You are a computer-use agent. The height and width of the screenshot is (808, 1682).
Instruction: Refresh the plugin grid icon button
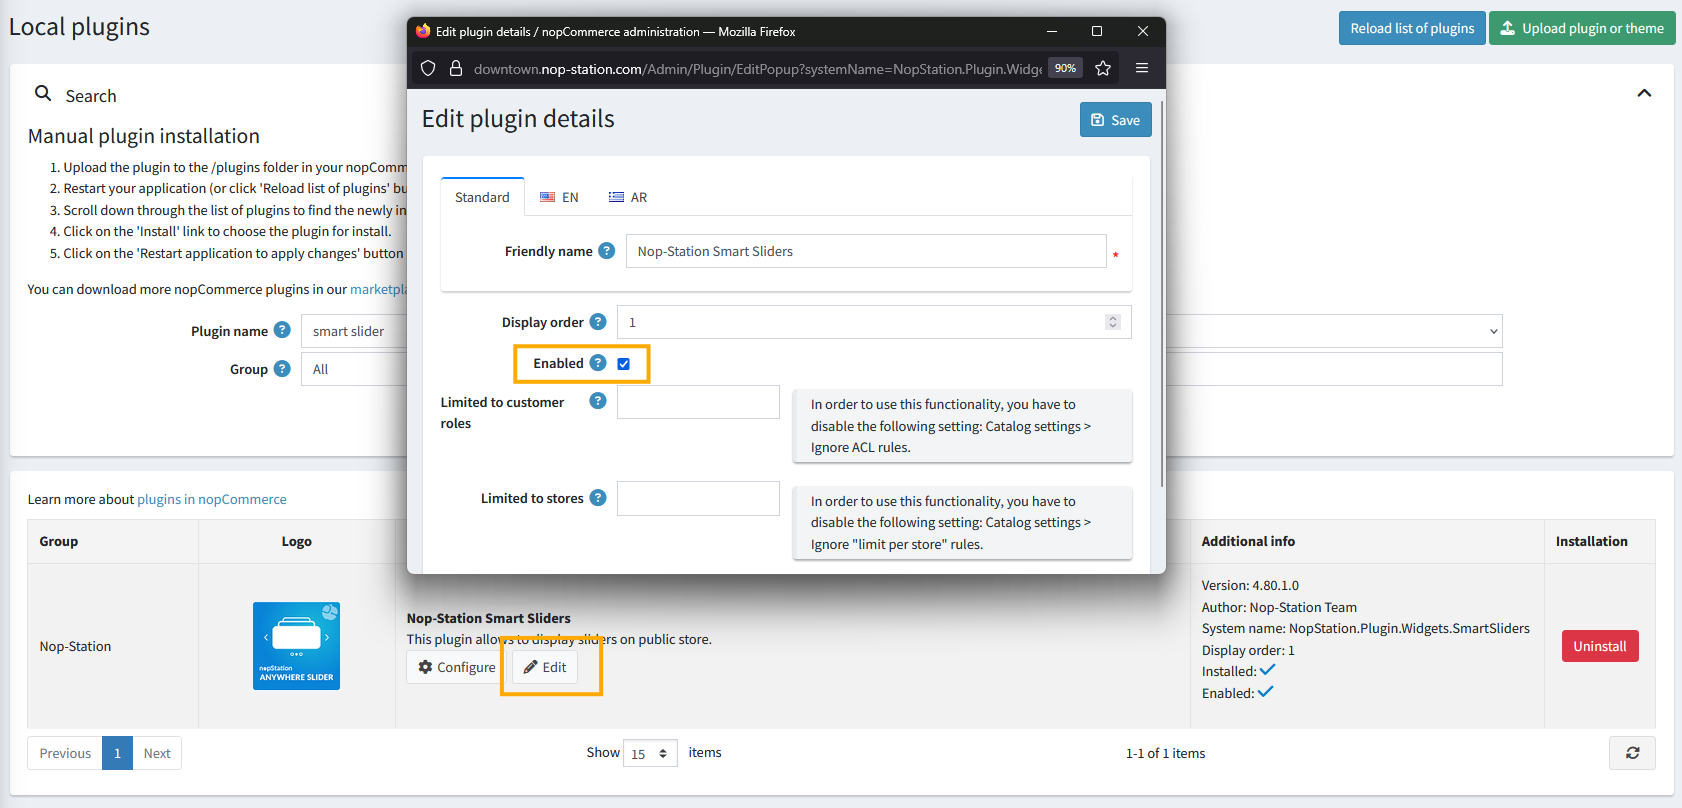[x=1632, y=753]
